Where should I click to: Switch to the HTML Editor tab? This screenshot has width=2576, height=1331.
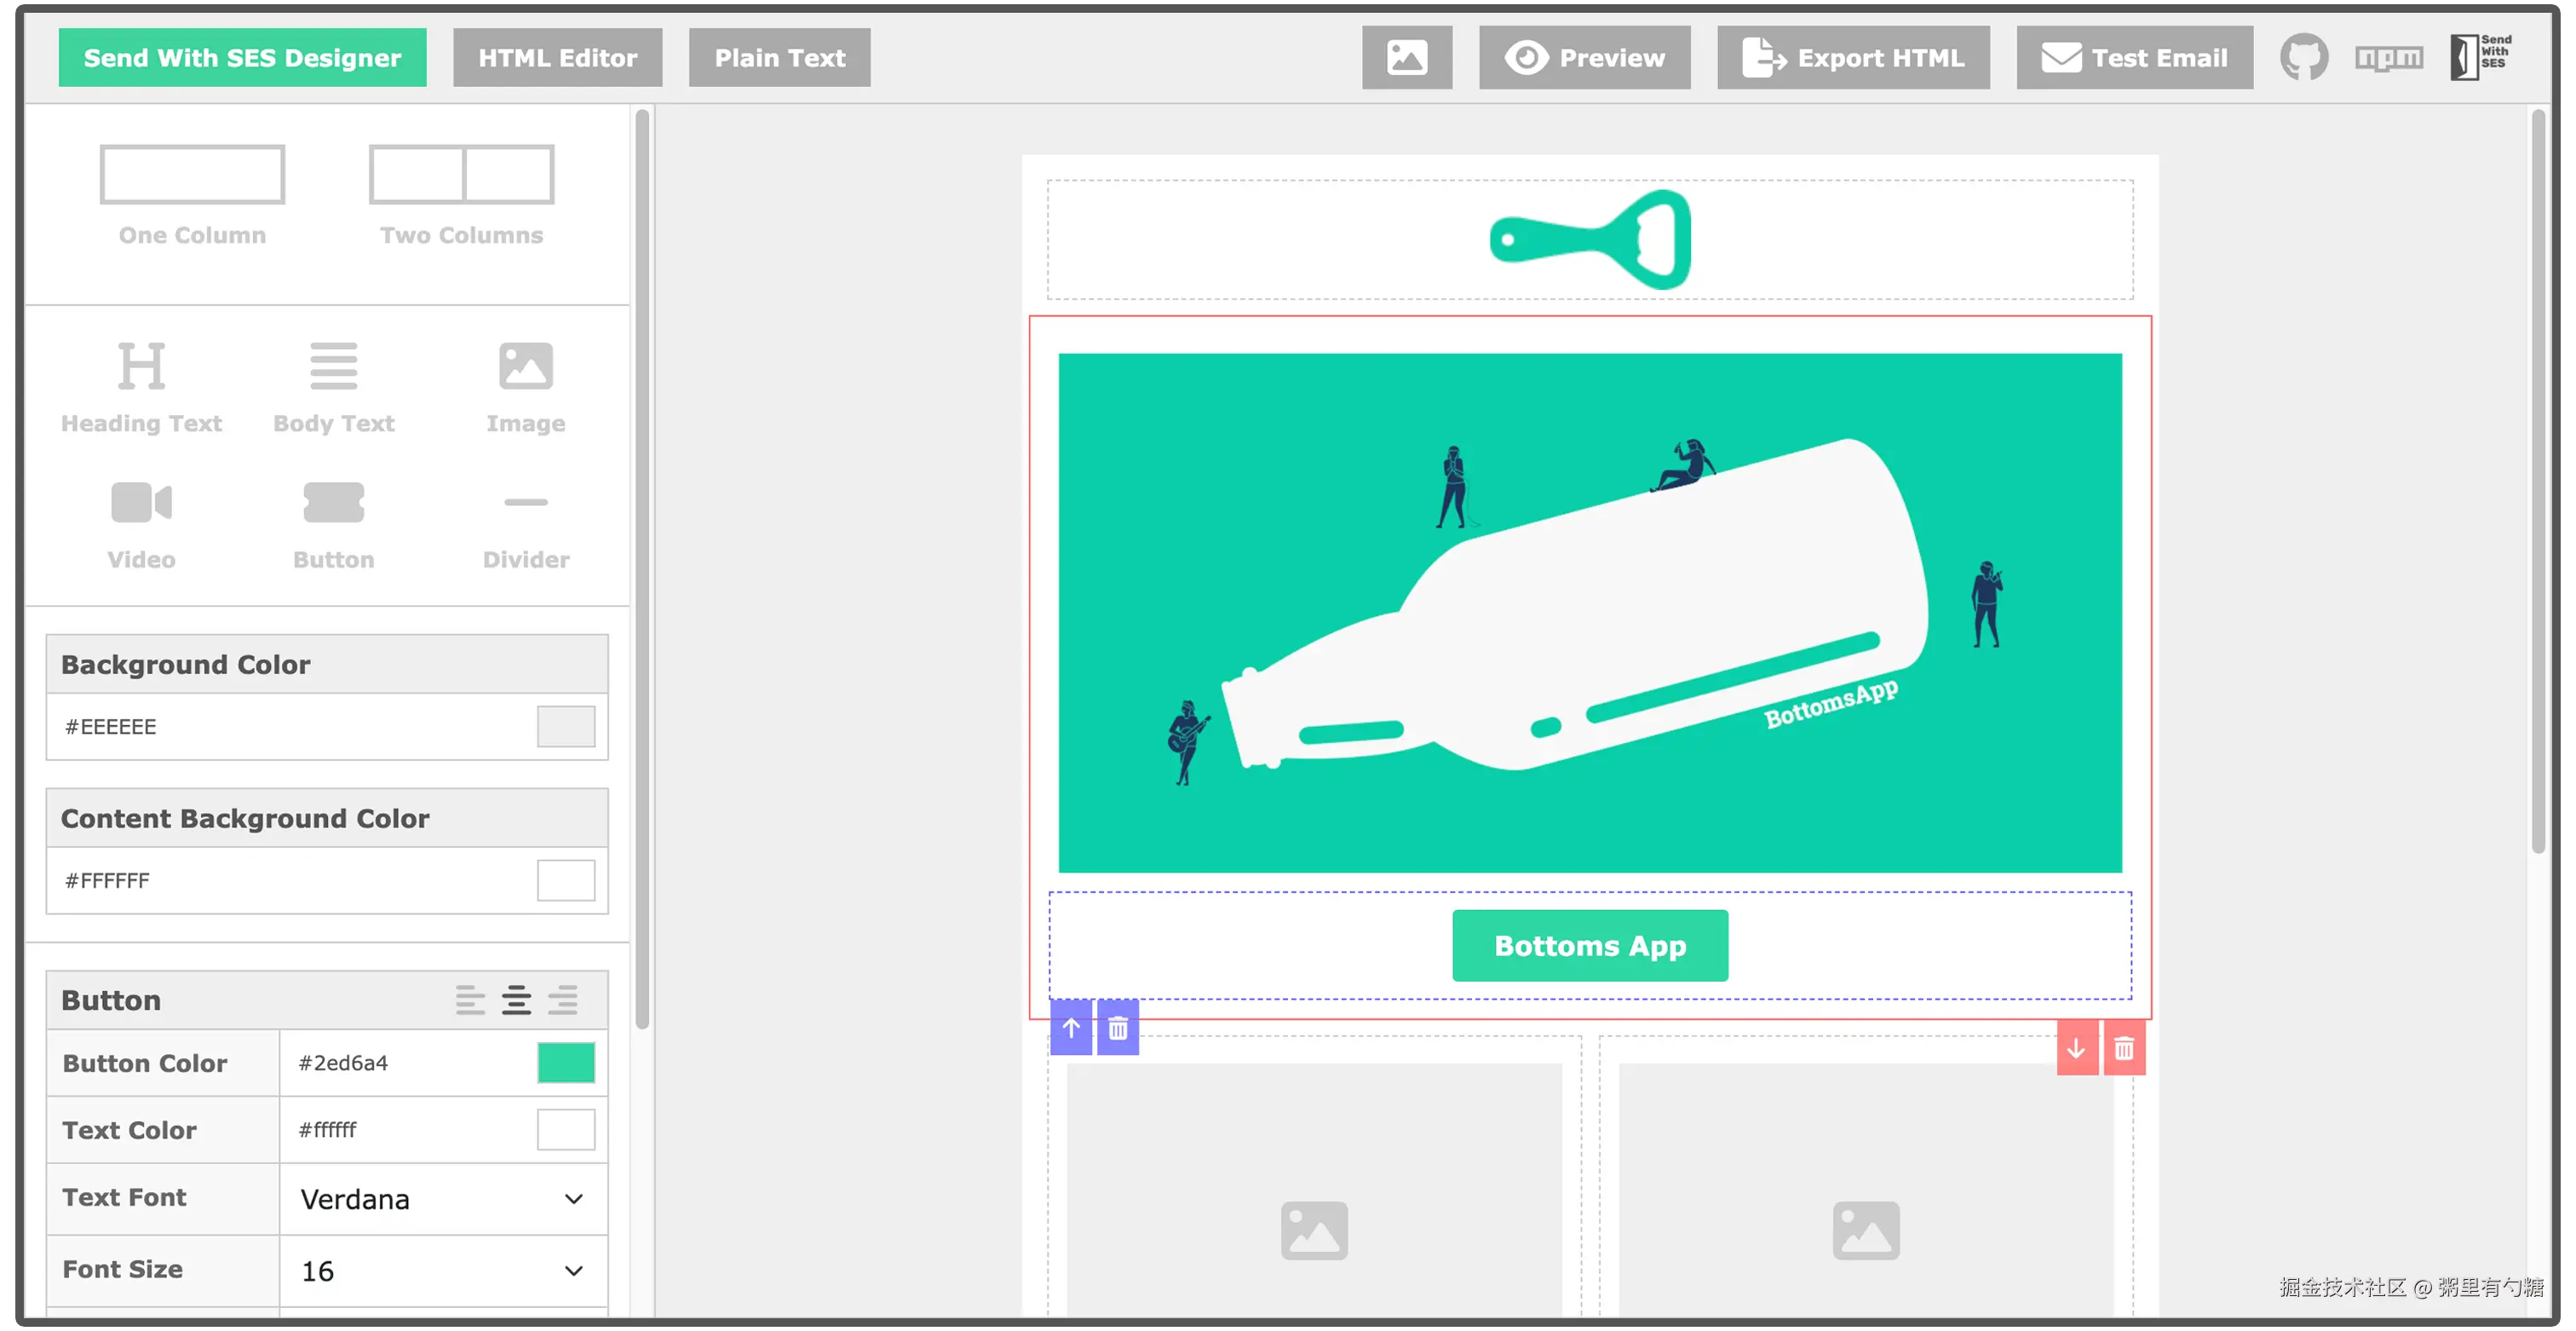pyautogui.click(x=557, y=57)
